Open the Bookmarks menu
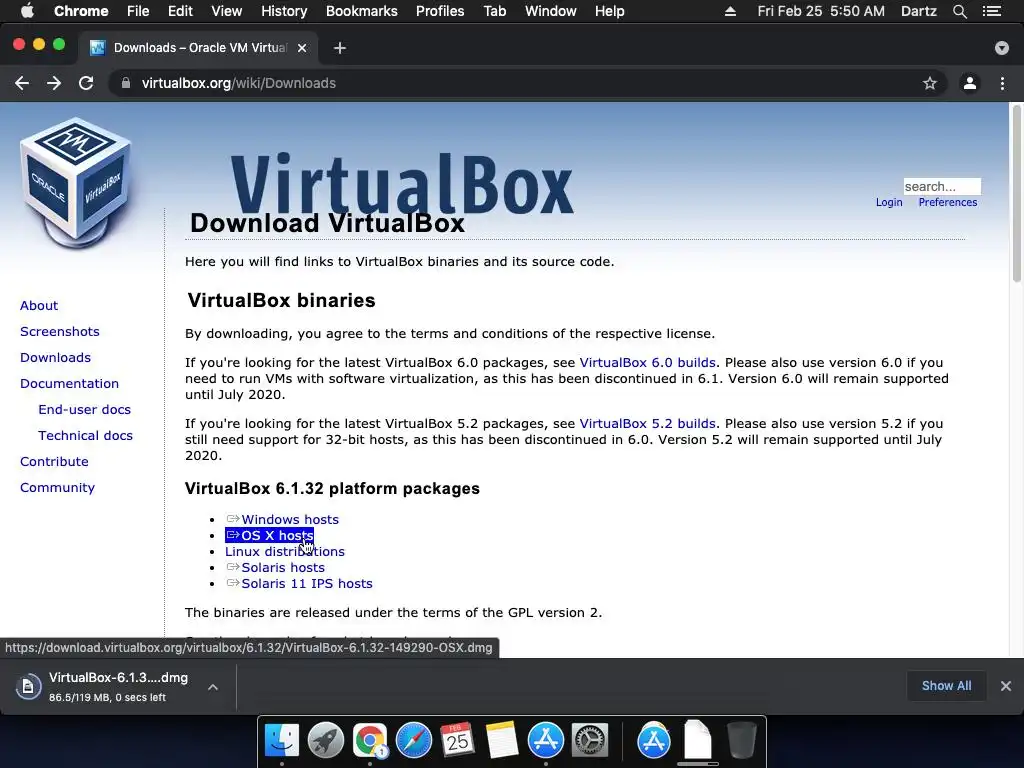Image resolution: width=1024 pixels, height=768 pixels. coord(362,11)
